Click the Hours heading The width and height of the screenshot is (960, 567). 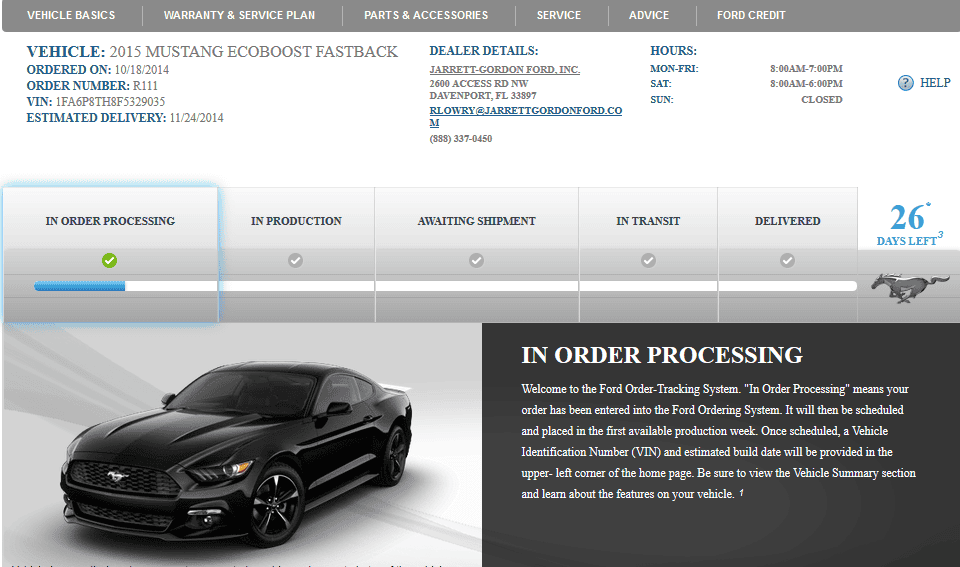[x=673, y=51]
